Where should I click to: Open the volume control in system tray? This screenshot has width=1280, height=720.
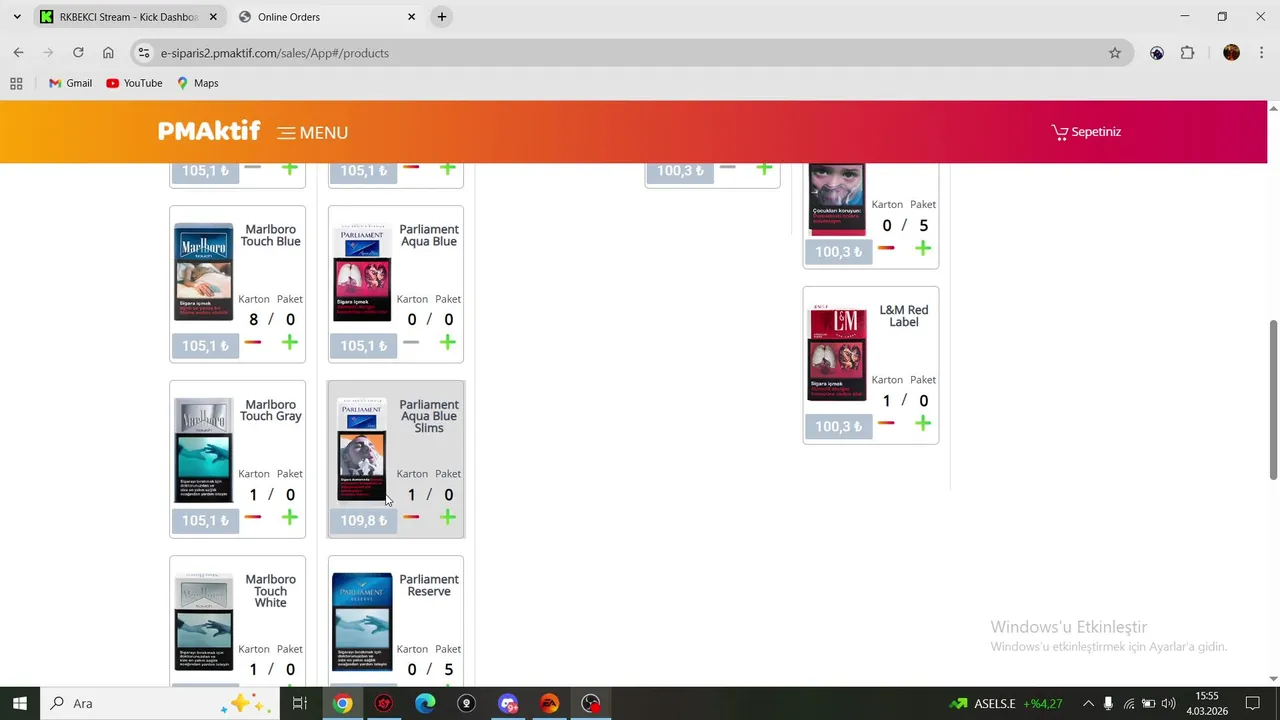point(1168,703)
